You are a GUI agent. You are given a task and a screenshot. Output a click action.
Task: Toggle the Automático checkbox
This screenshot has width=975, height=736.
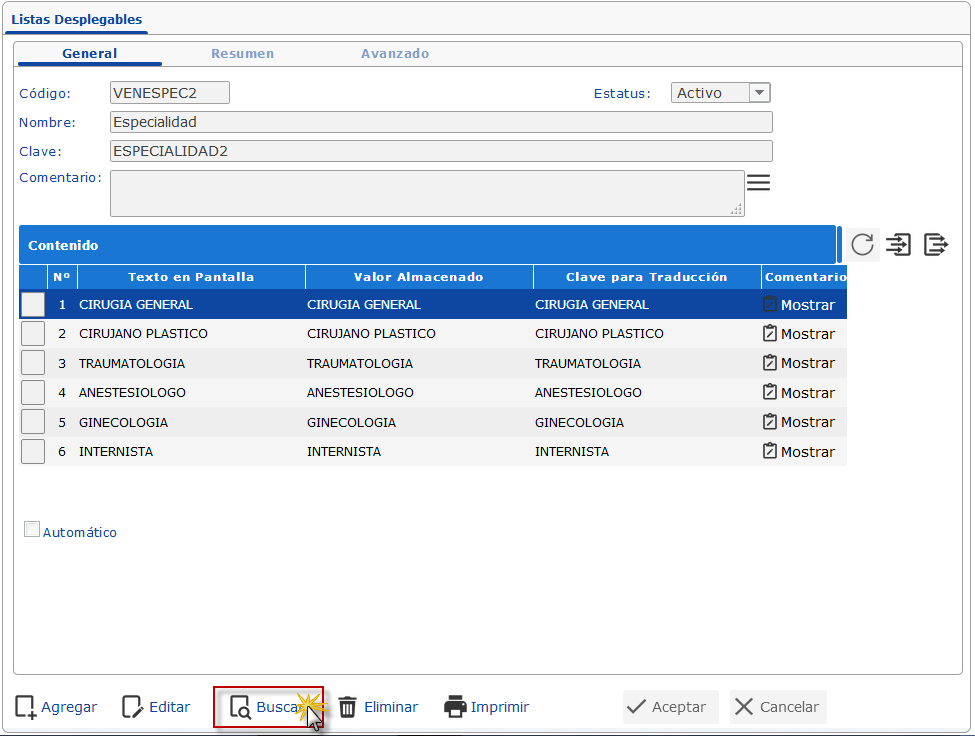(32, 530)
